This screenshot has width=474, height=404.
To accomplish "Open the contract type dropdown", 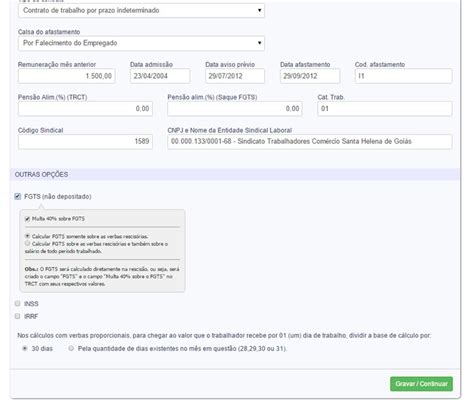I will [141, 11].
